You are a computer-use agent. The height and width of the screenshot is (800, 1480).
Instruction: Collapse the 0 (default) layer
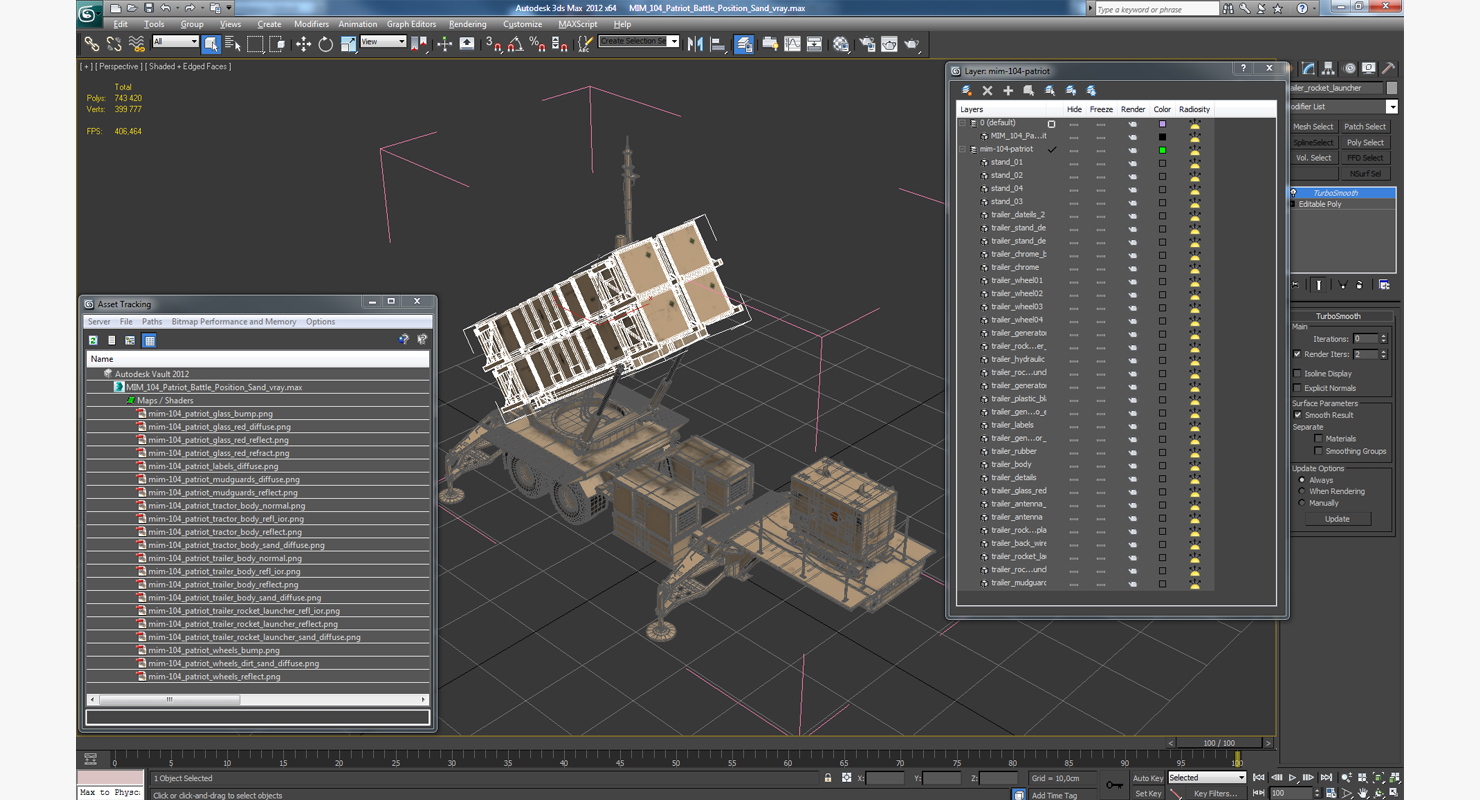coord(964,123)
